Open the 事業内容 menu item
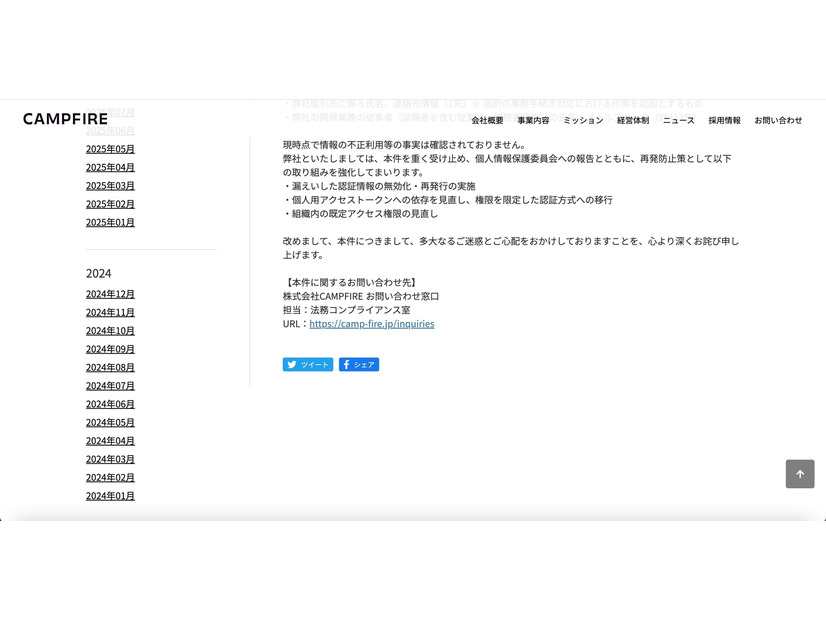The width and height of the screenshot is (826, 620). click(x=533, y=120)
